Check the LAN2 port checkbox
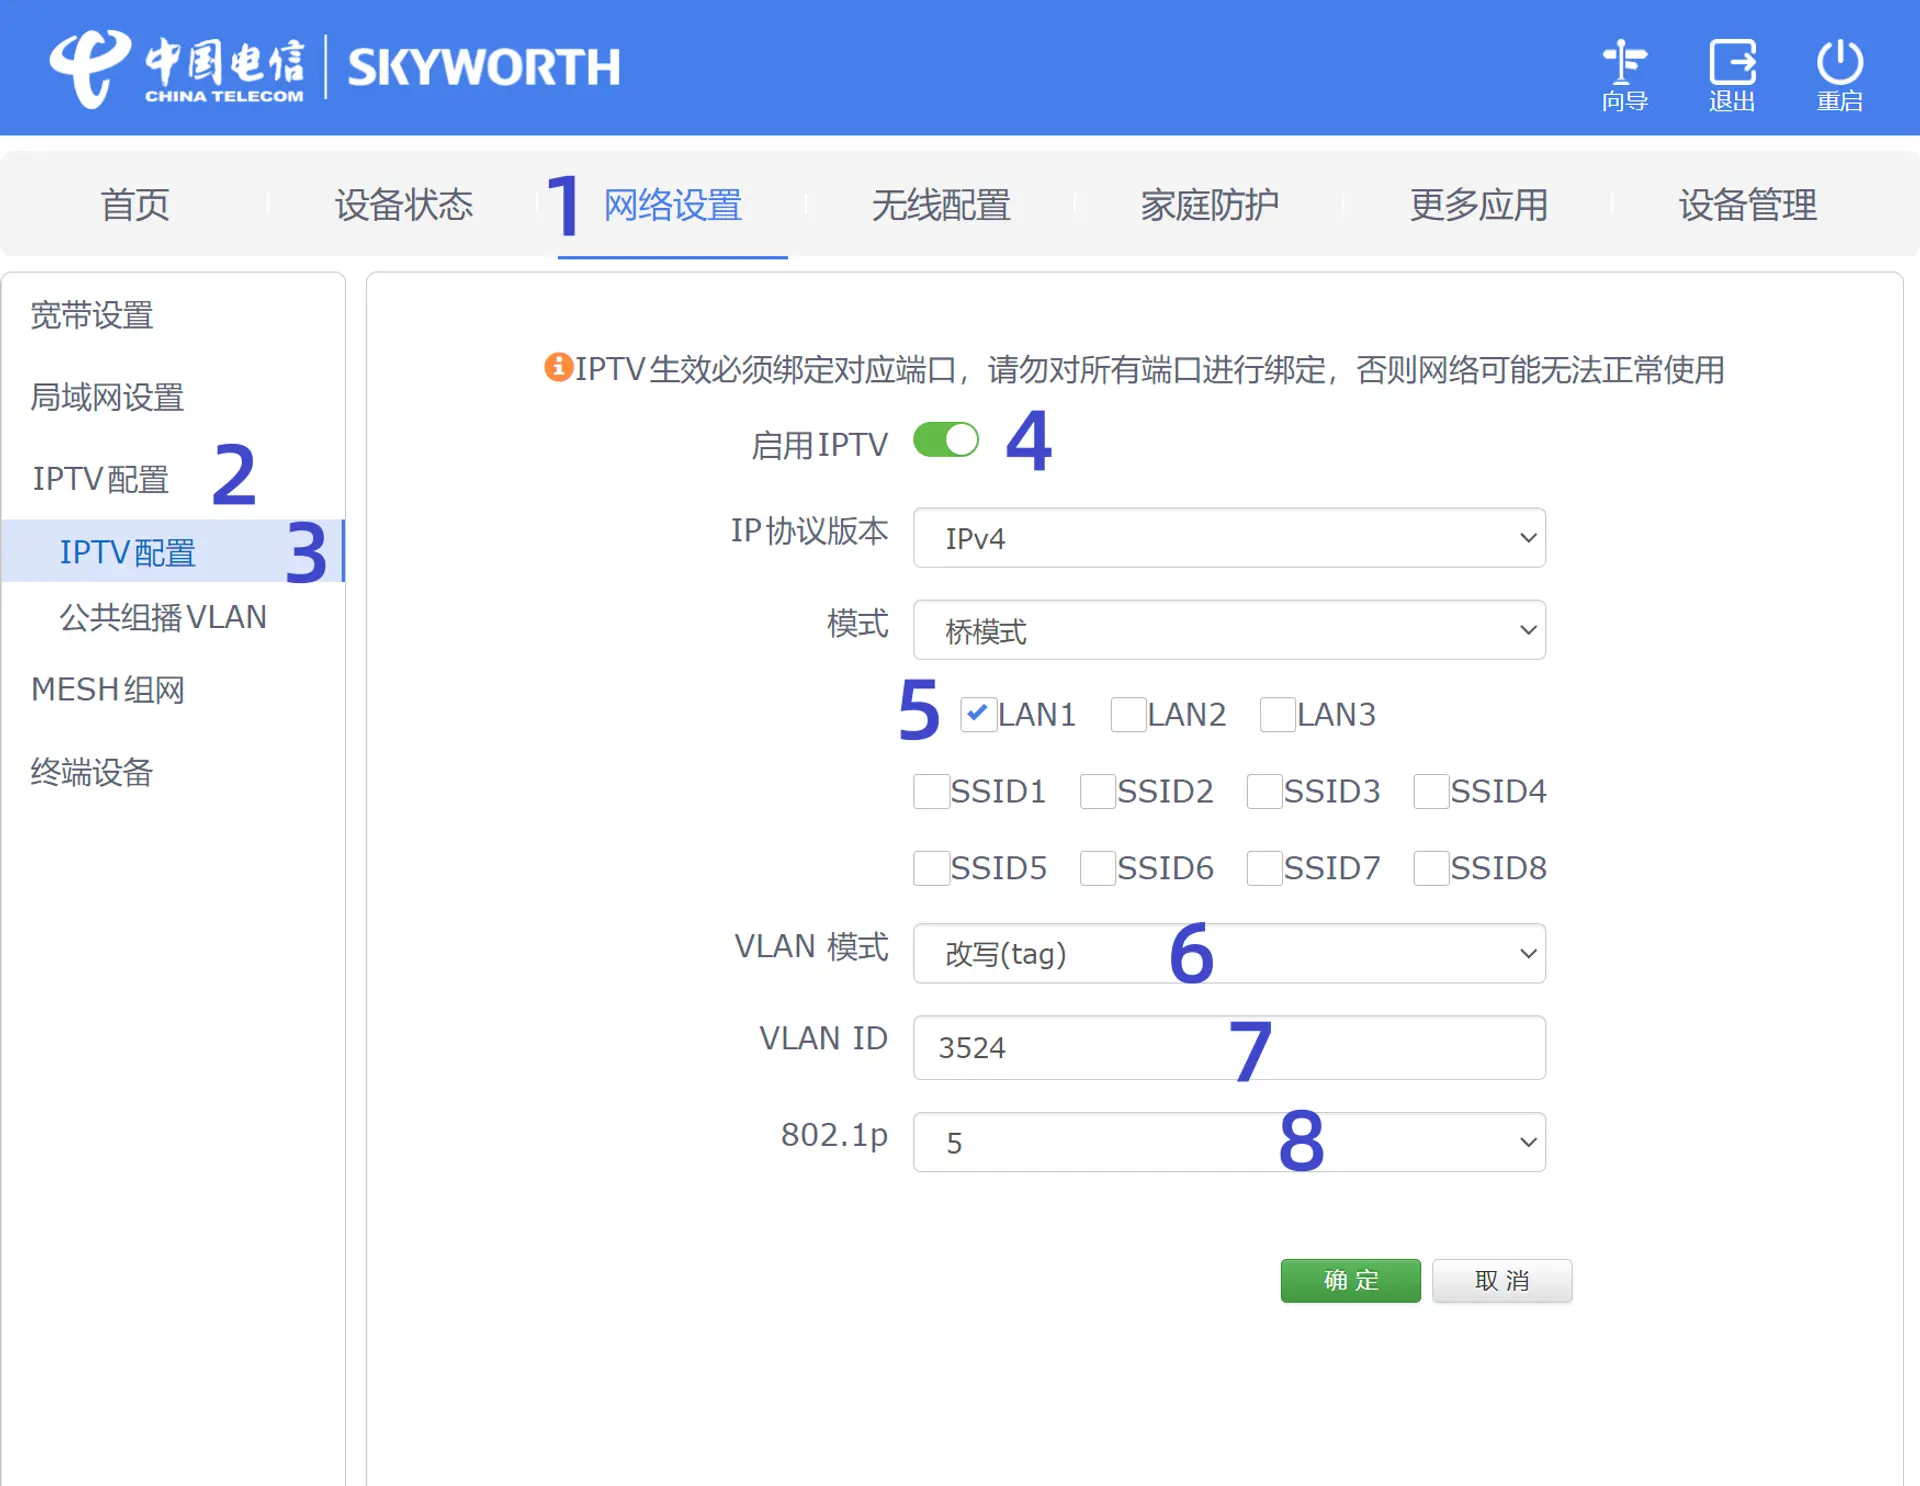The image size is (1920, 1486). click(1128, 715)
